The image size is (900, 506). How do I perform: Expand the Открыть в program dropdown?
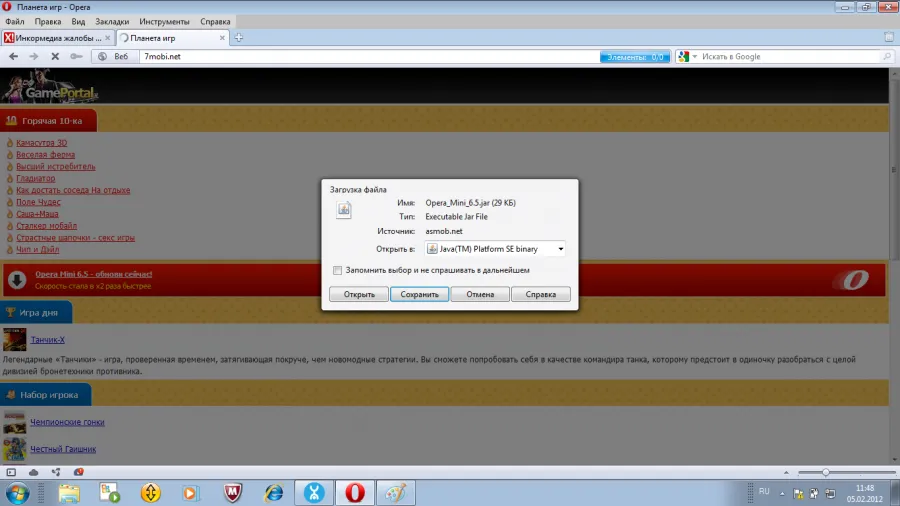pyautogui.click(x=561, y=249)
